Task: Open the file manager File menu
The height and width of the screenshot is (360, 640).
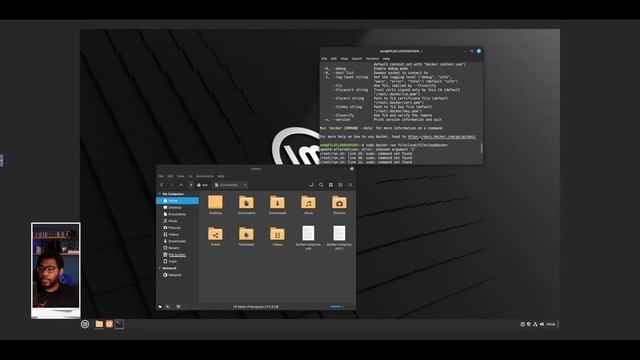Action: [x=161, y=176]
